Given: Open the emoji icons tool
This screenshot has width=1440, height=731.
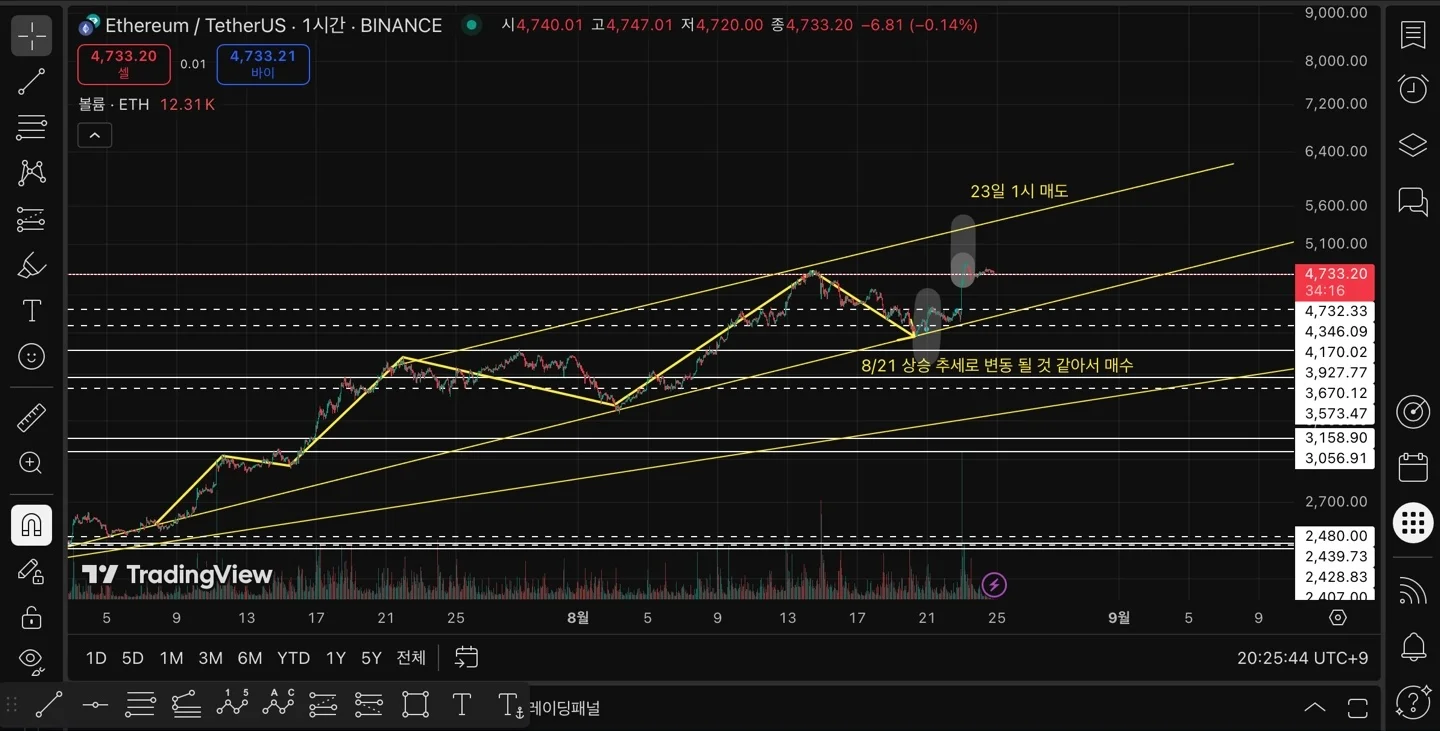Looking at the screenshot, I should tap(32, 356).
